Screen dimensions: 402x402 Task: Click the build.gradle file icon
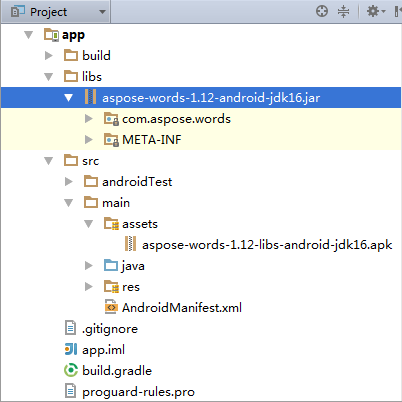coord(71,371)
